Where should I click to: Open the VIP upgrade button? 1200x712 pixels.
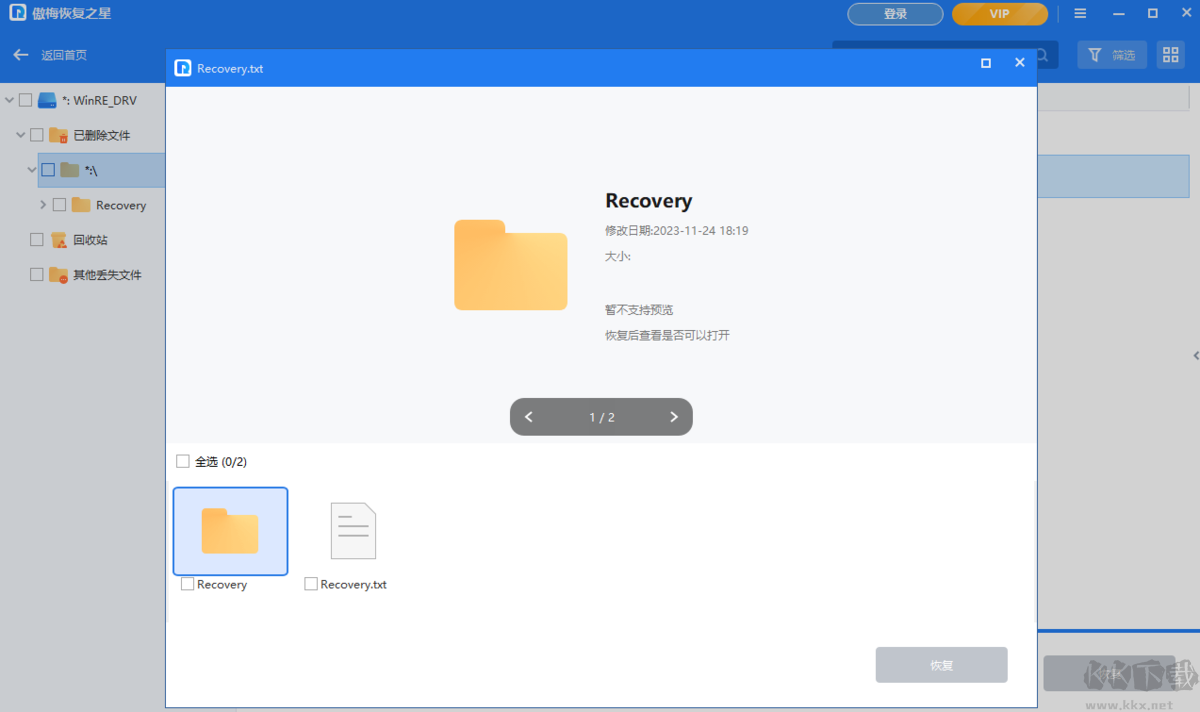999,13
